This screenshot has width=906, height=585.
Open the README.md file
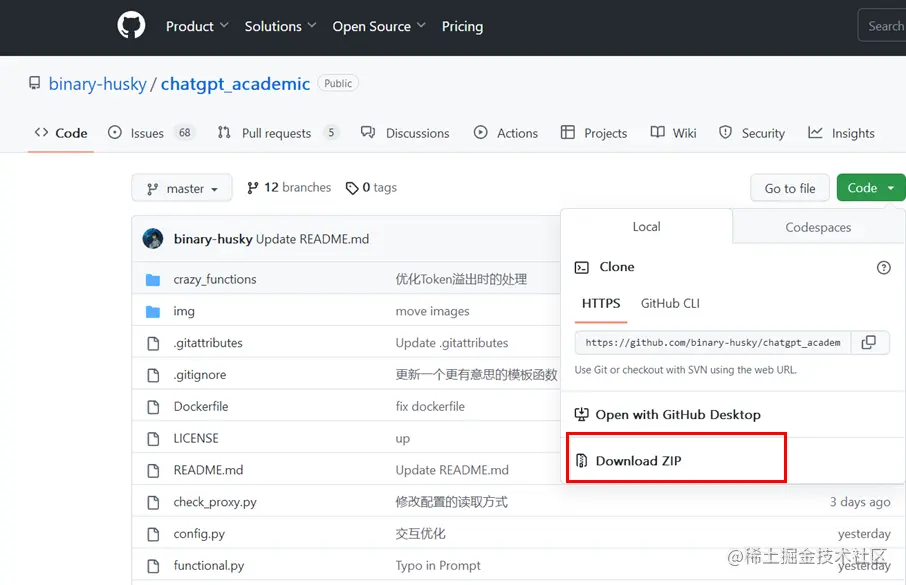(208, 470)
